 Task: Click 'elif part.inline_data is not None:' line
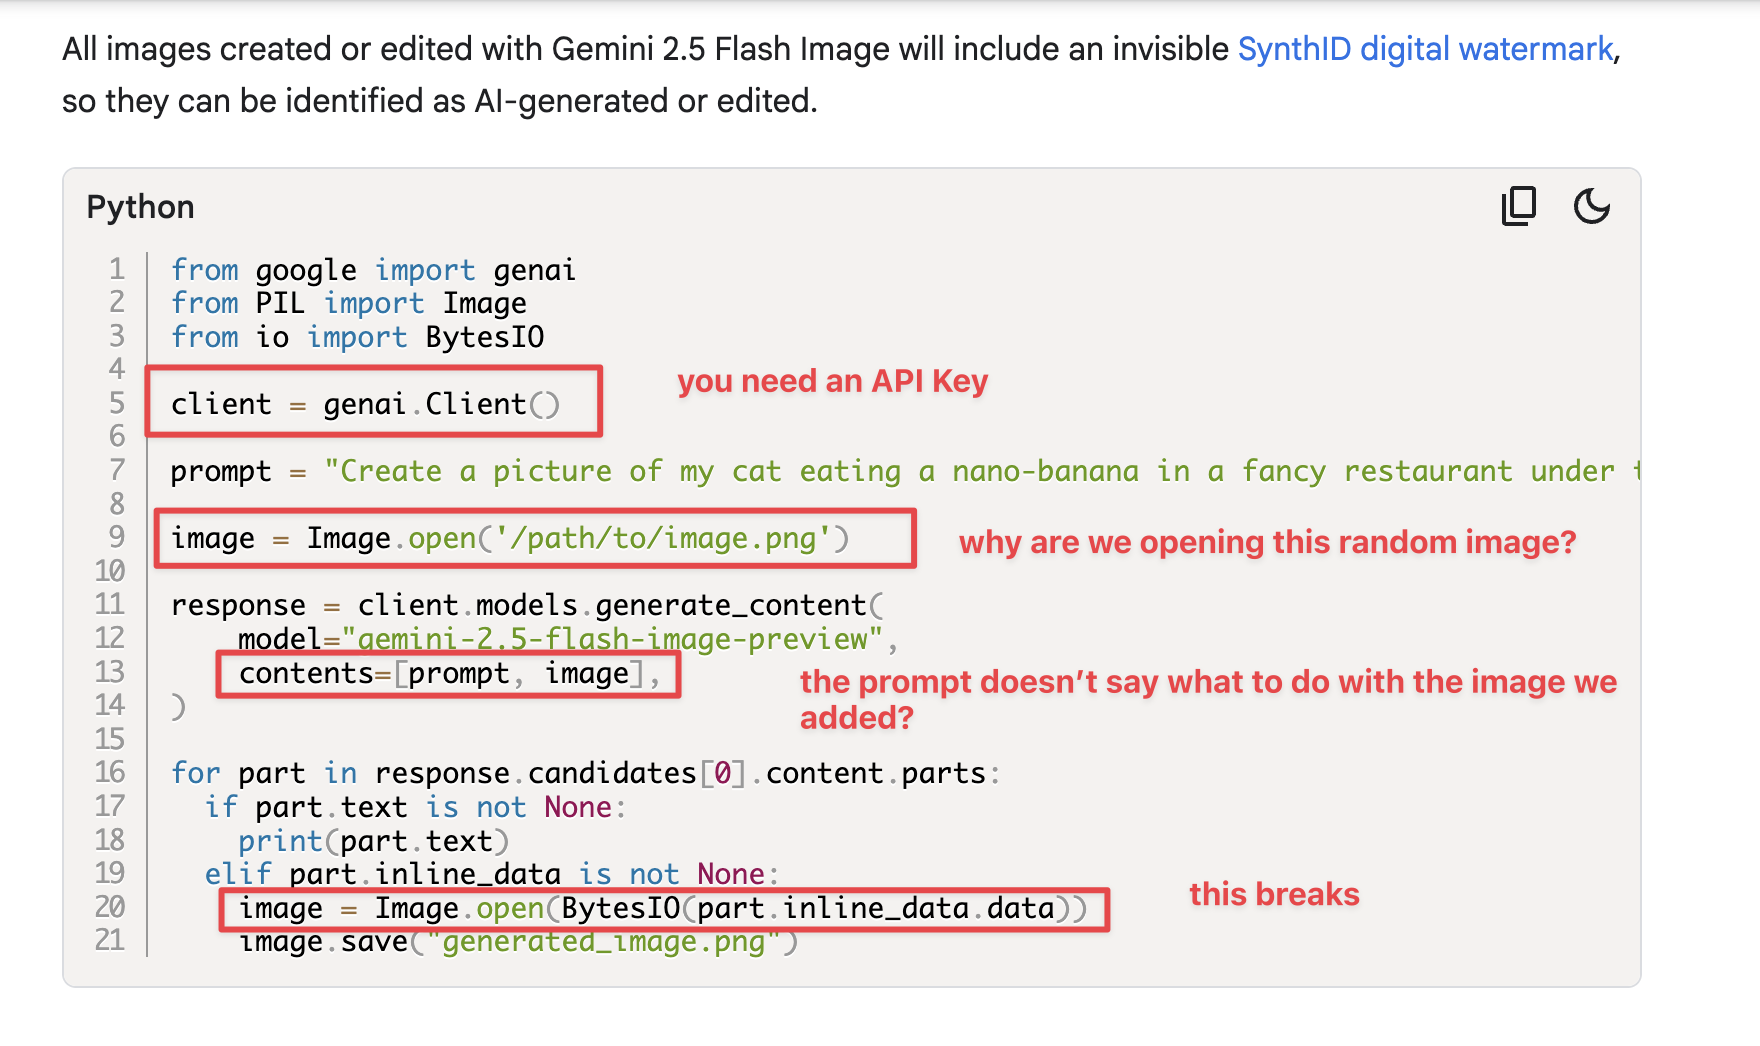(492, 874)
